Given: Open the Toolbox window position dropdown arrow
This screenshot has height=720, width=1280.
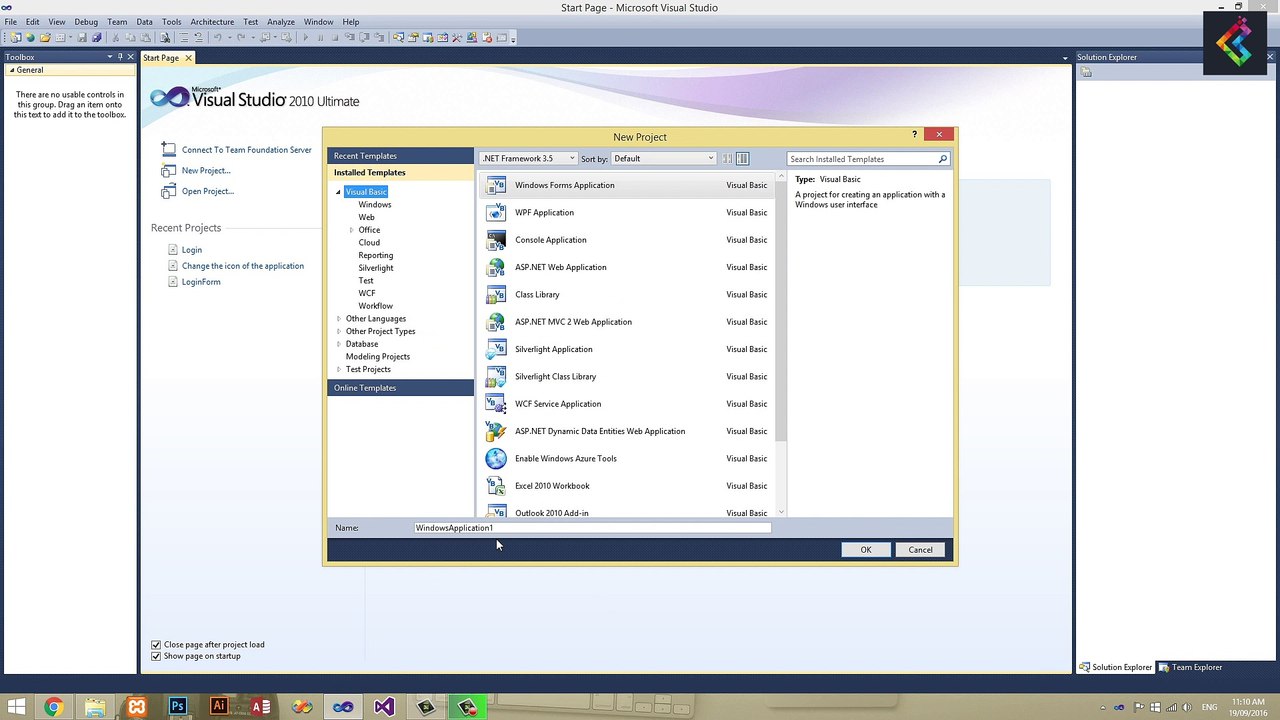Looking at the screenshot, I should [x=109, y=57].
